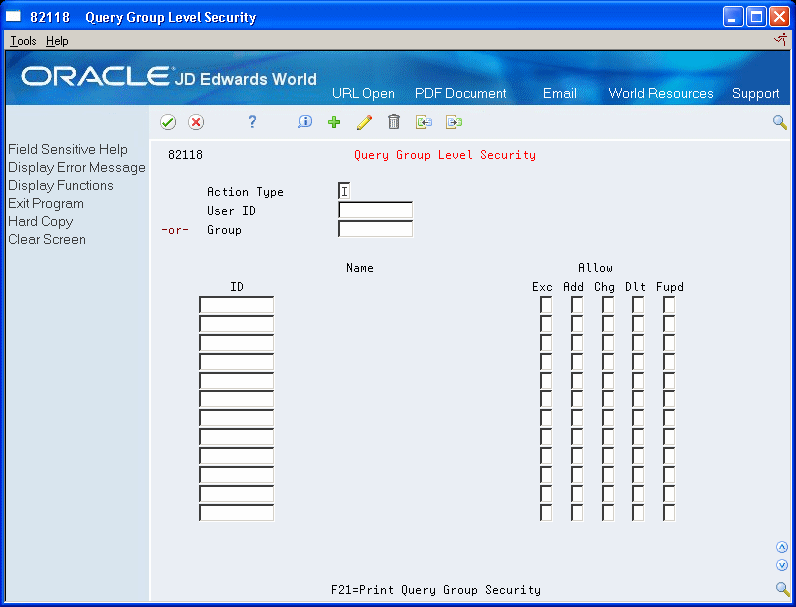This screenshot has width=796, height=607.
Task: Click the green checkmark OK icon
Action: [x=168, y=122]
